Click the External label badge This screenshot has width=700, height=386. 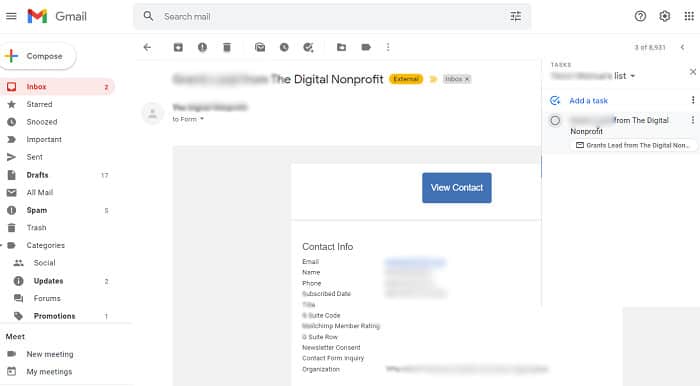click(x=406, y=79)
